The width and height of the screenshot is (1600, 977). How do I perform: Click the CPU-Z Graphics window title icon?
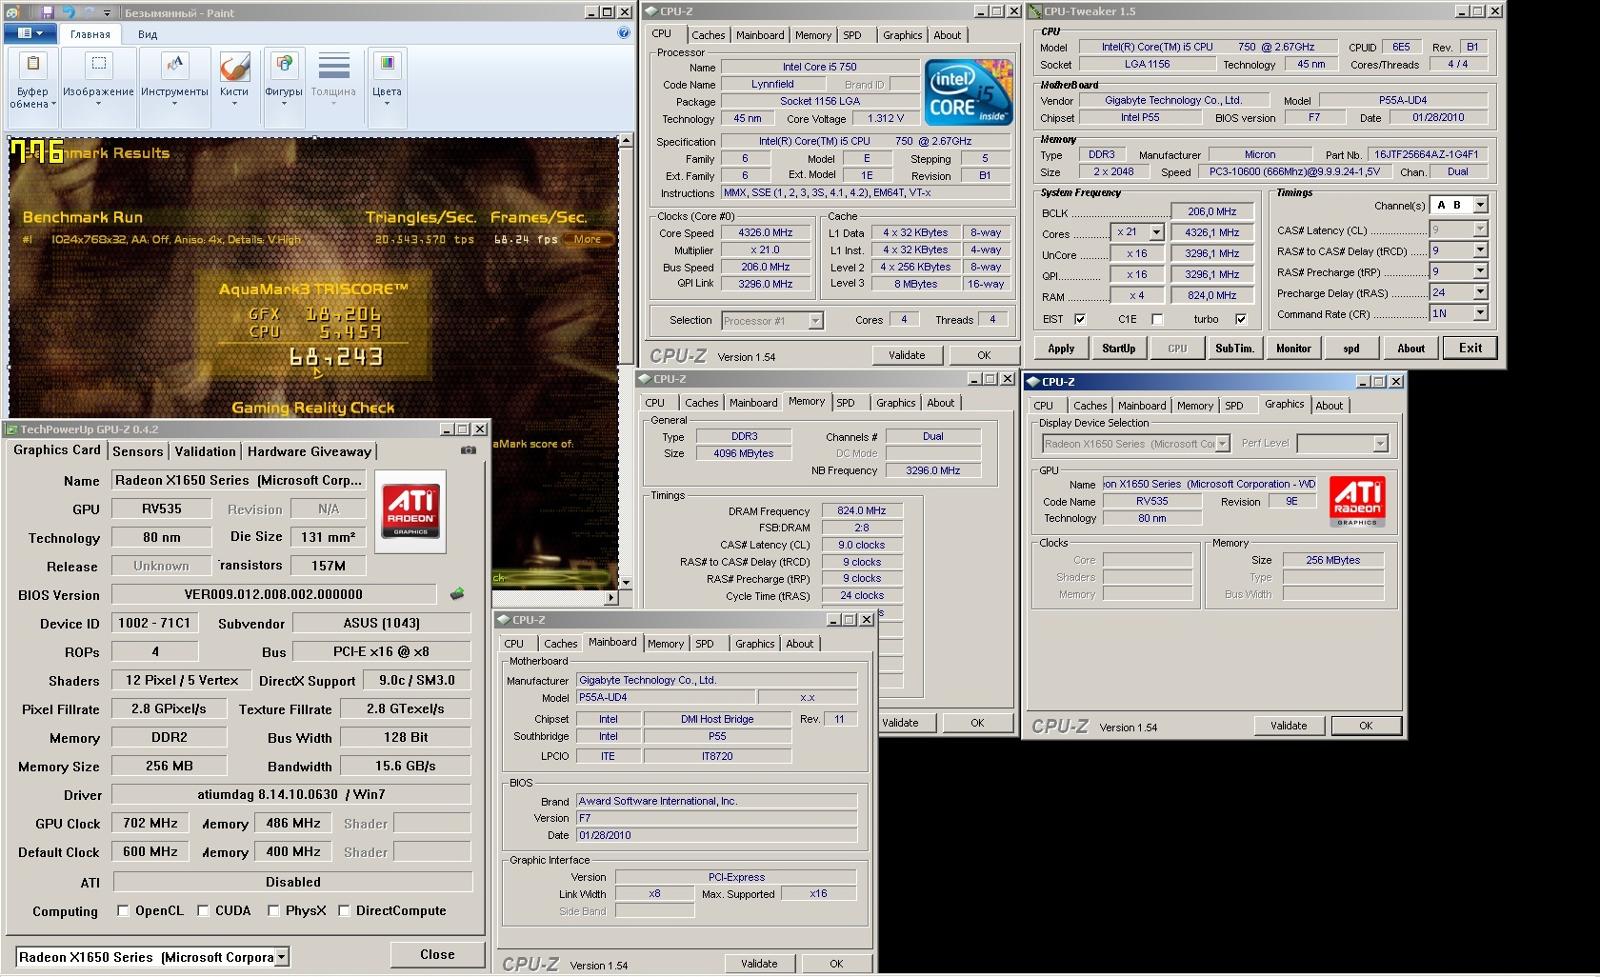pyautogui.click(x=1033, y=381)
